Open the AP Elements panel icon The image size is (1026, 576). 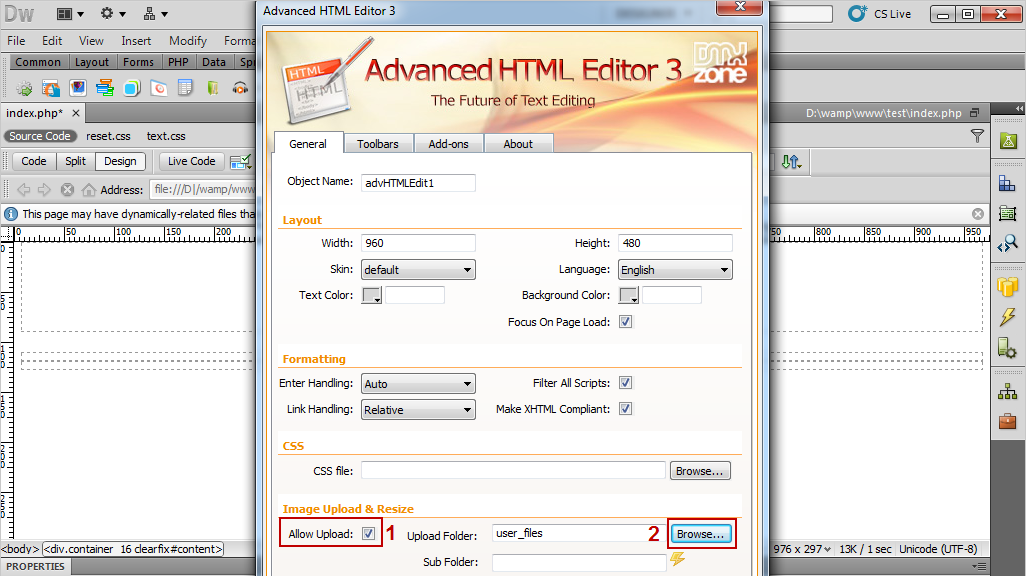(1008, 213)
